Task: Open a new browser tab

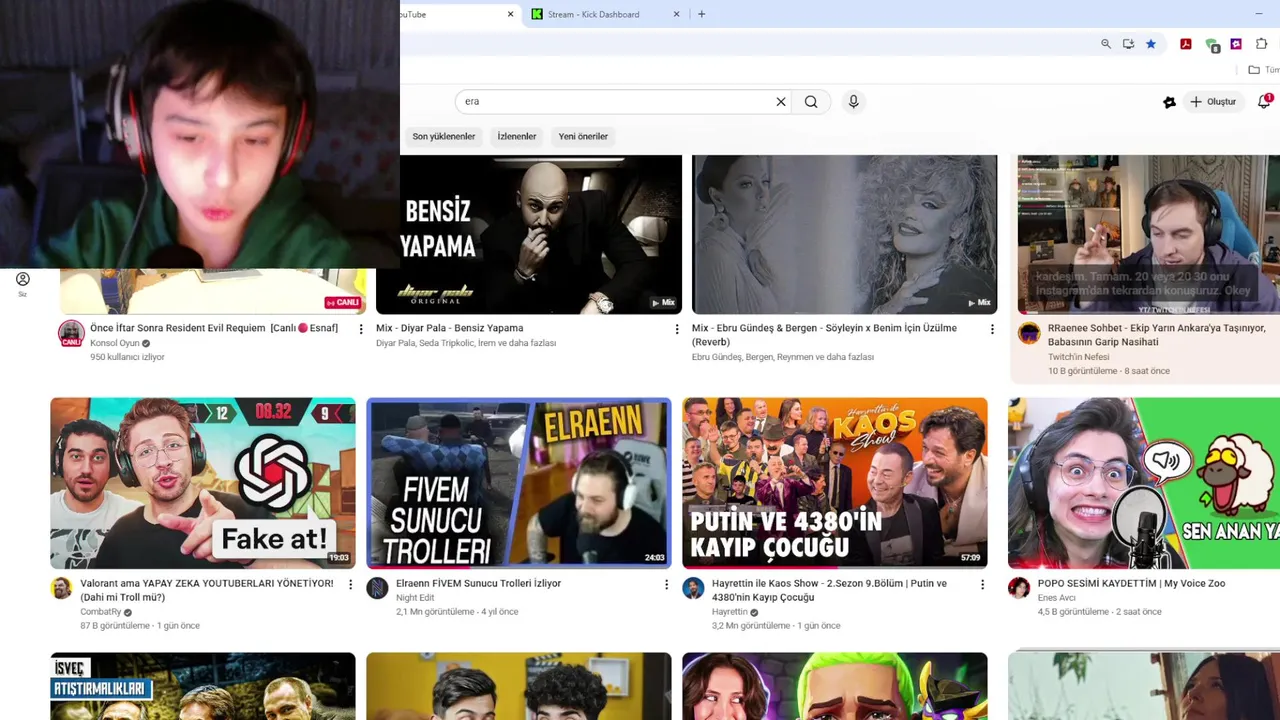Action: coord(701,14)
